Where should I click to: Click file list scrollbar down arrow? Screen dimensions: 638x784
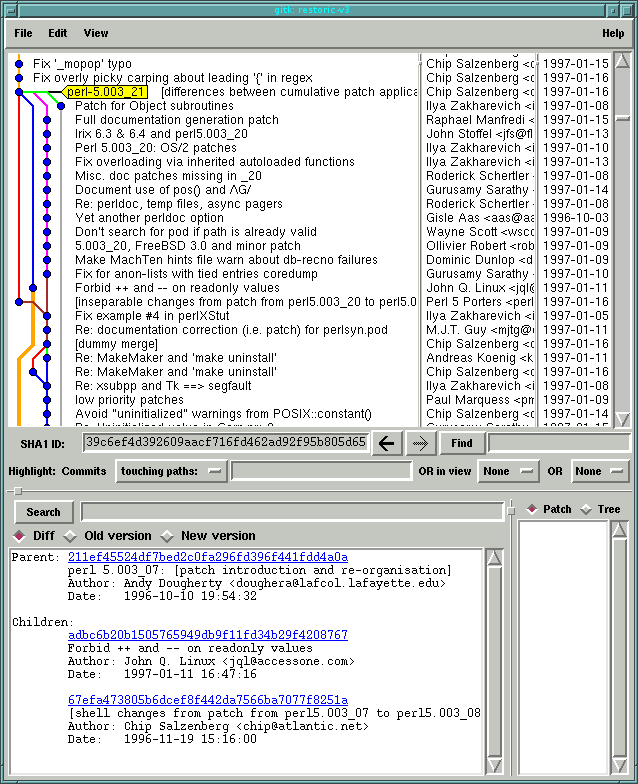pyautogui.click(x=619, y=765)
